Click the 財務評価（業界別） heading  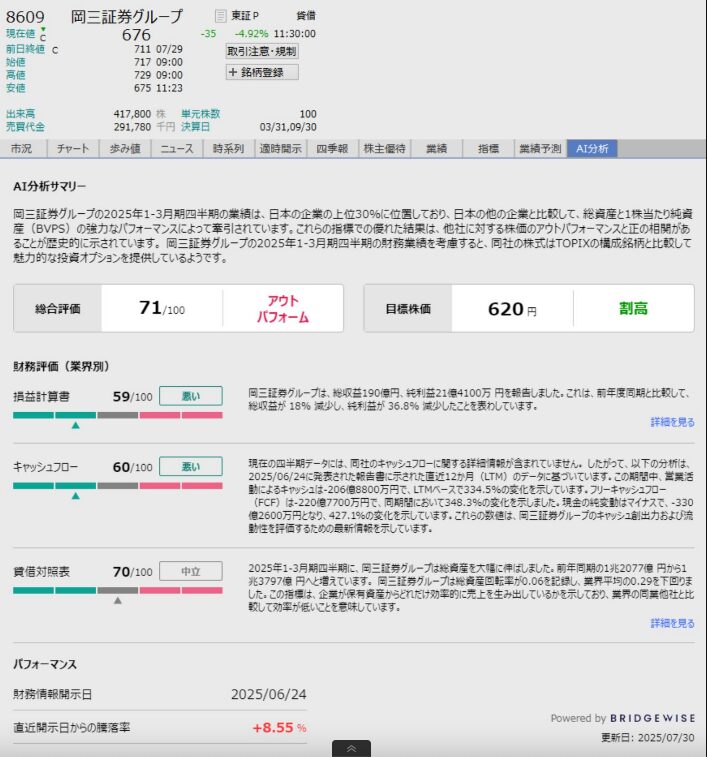(61, 366)
